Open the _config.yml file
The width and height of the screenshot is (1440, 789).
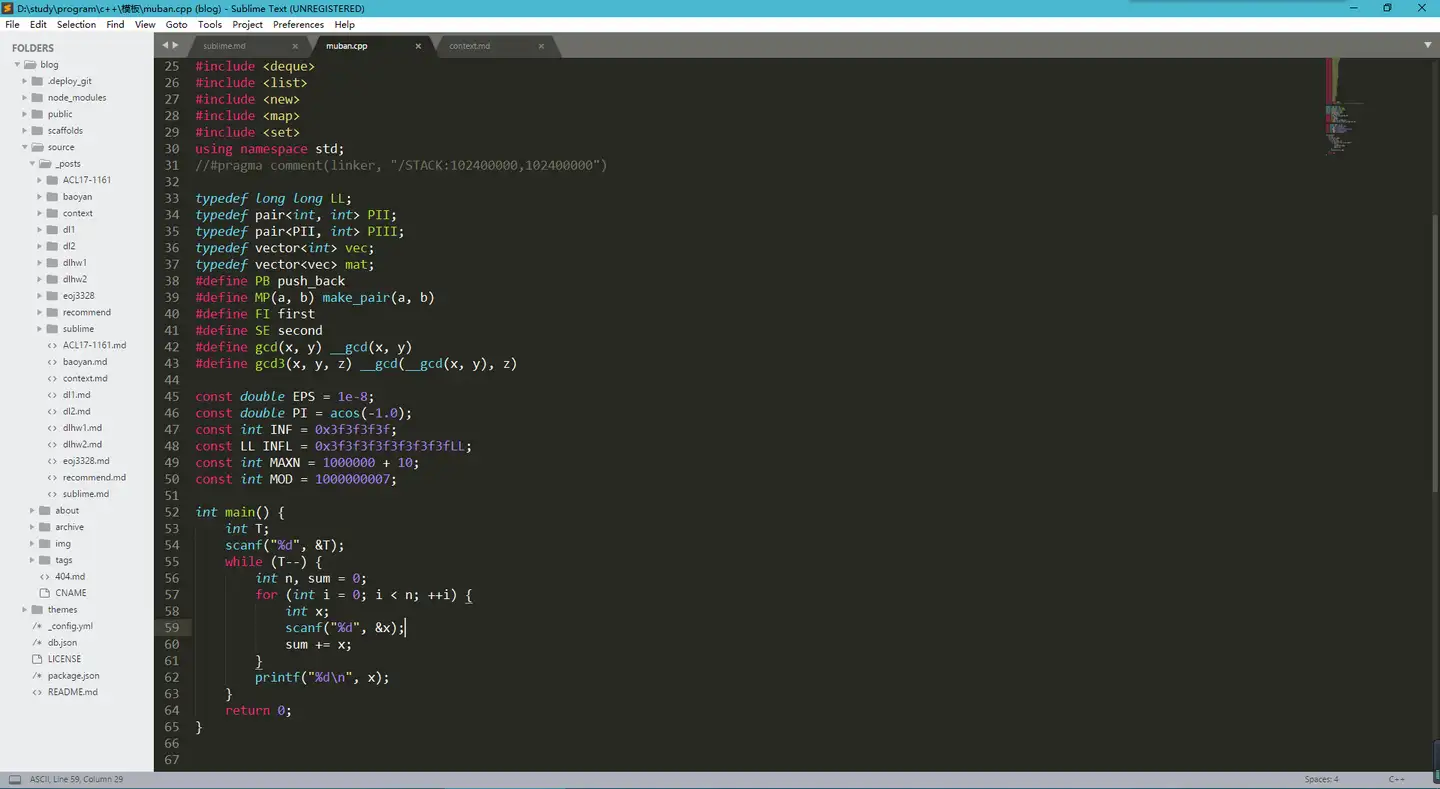(70, 626)
